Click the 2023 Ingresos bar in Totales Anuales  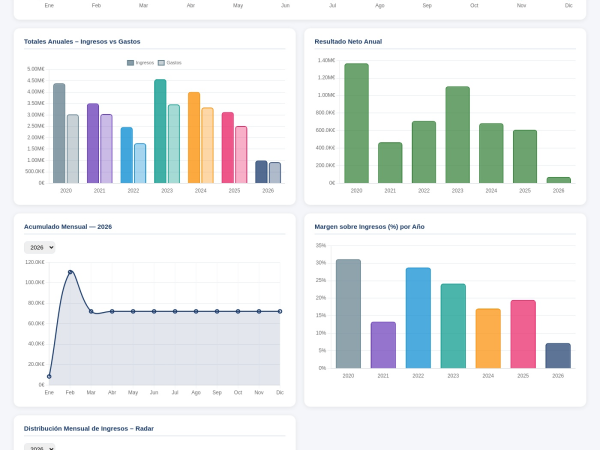[160, 132]
